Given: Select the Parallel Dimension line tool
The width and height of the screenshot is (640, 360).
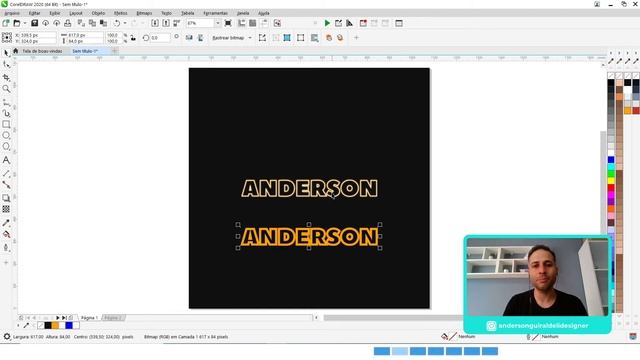Looking at the screenshot, I should tap(6, 174).
